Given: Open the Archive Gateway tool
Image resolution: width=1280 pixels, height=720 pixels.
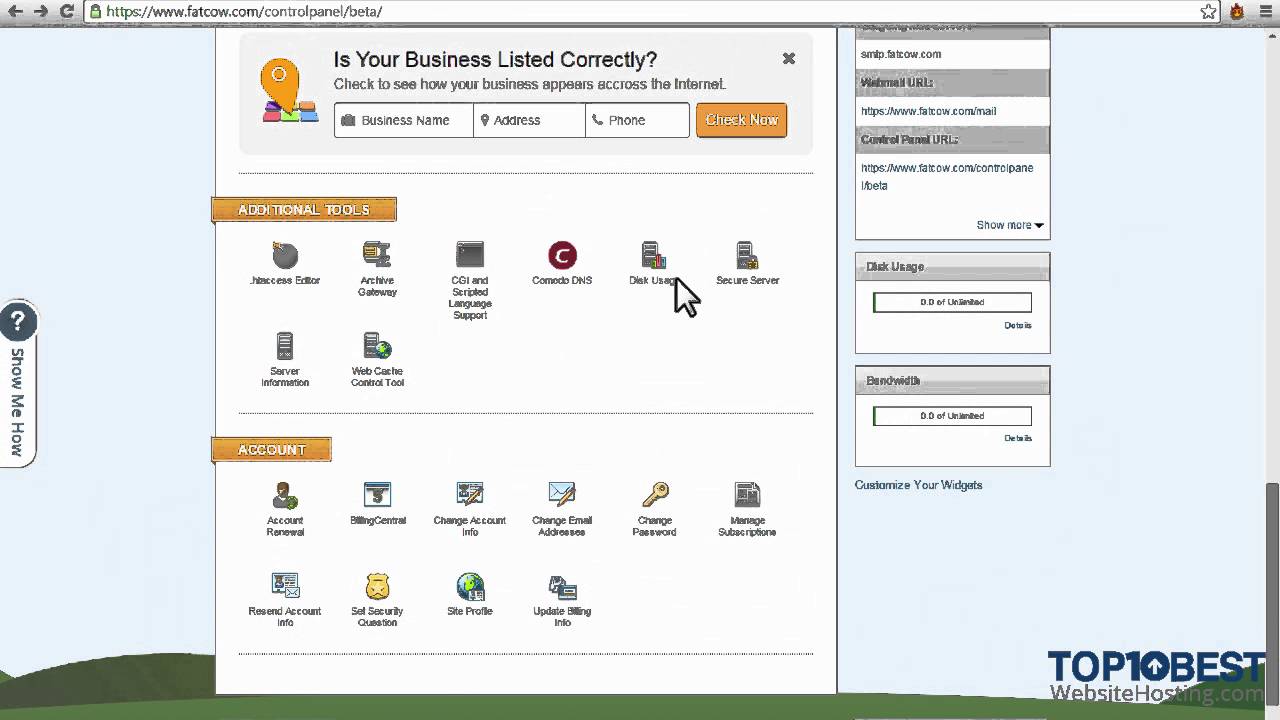Looking at the screenshot, I should pos(377,269).
